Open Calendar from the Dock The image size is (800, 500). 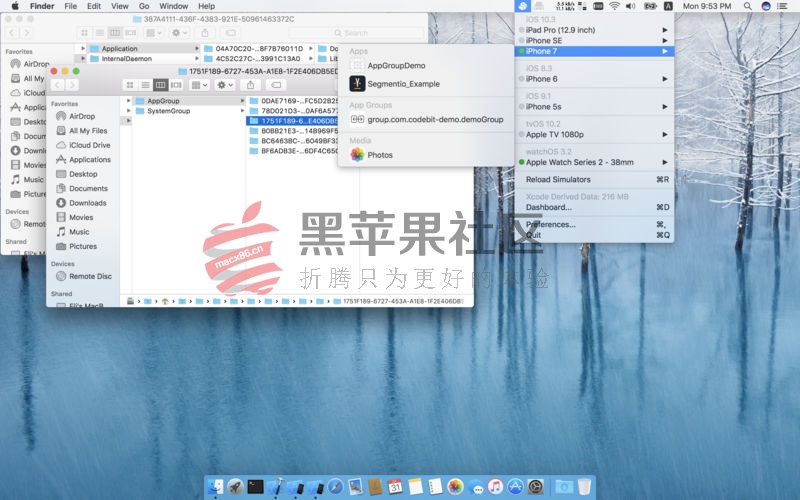tap(395, 486)
